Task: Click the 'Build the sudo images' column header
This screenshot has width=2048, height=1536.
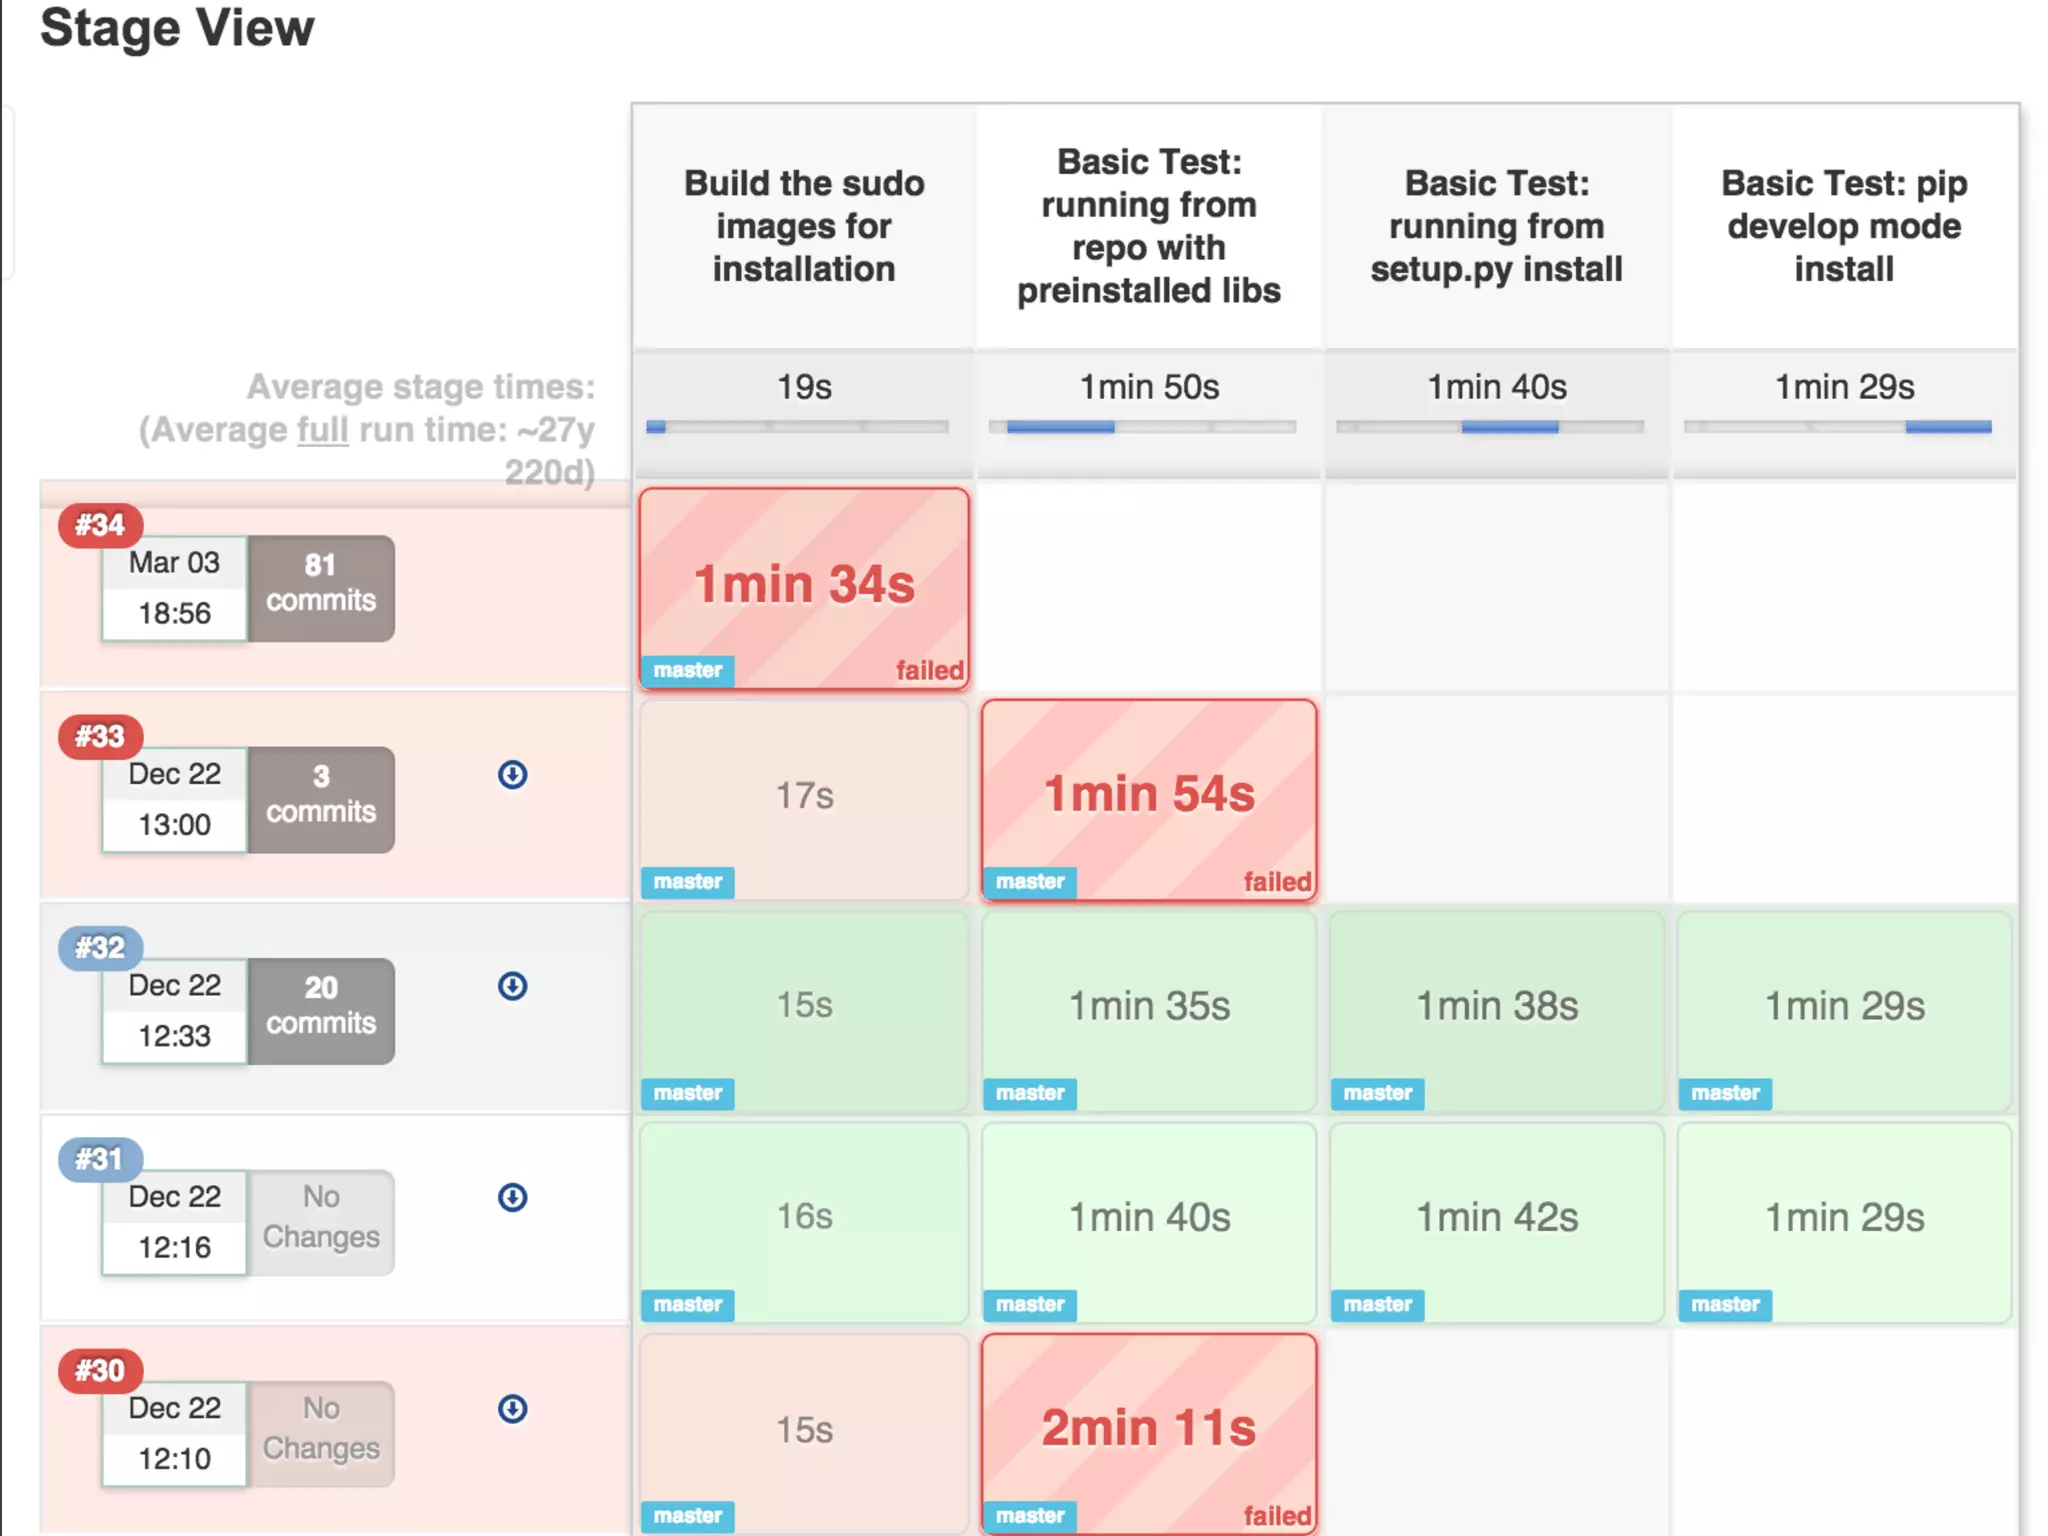Action: click(x=804, y=226)
